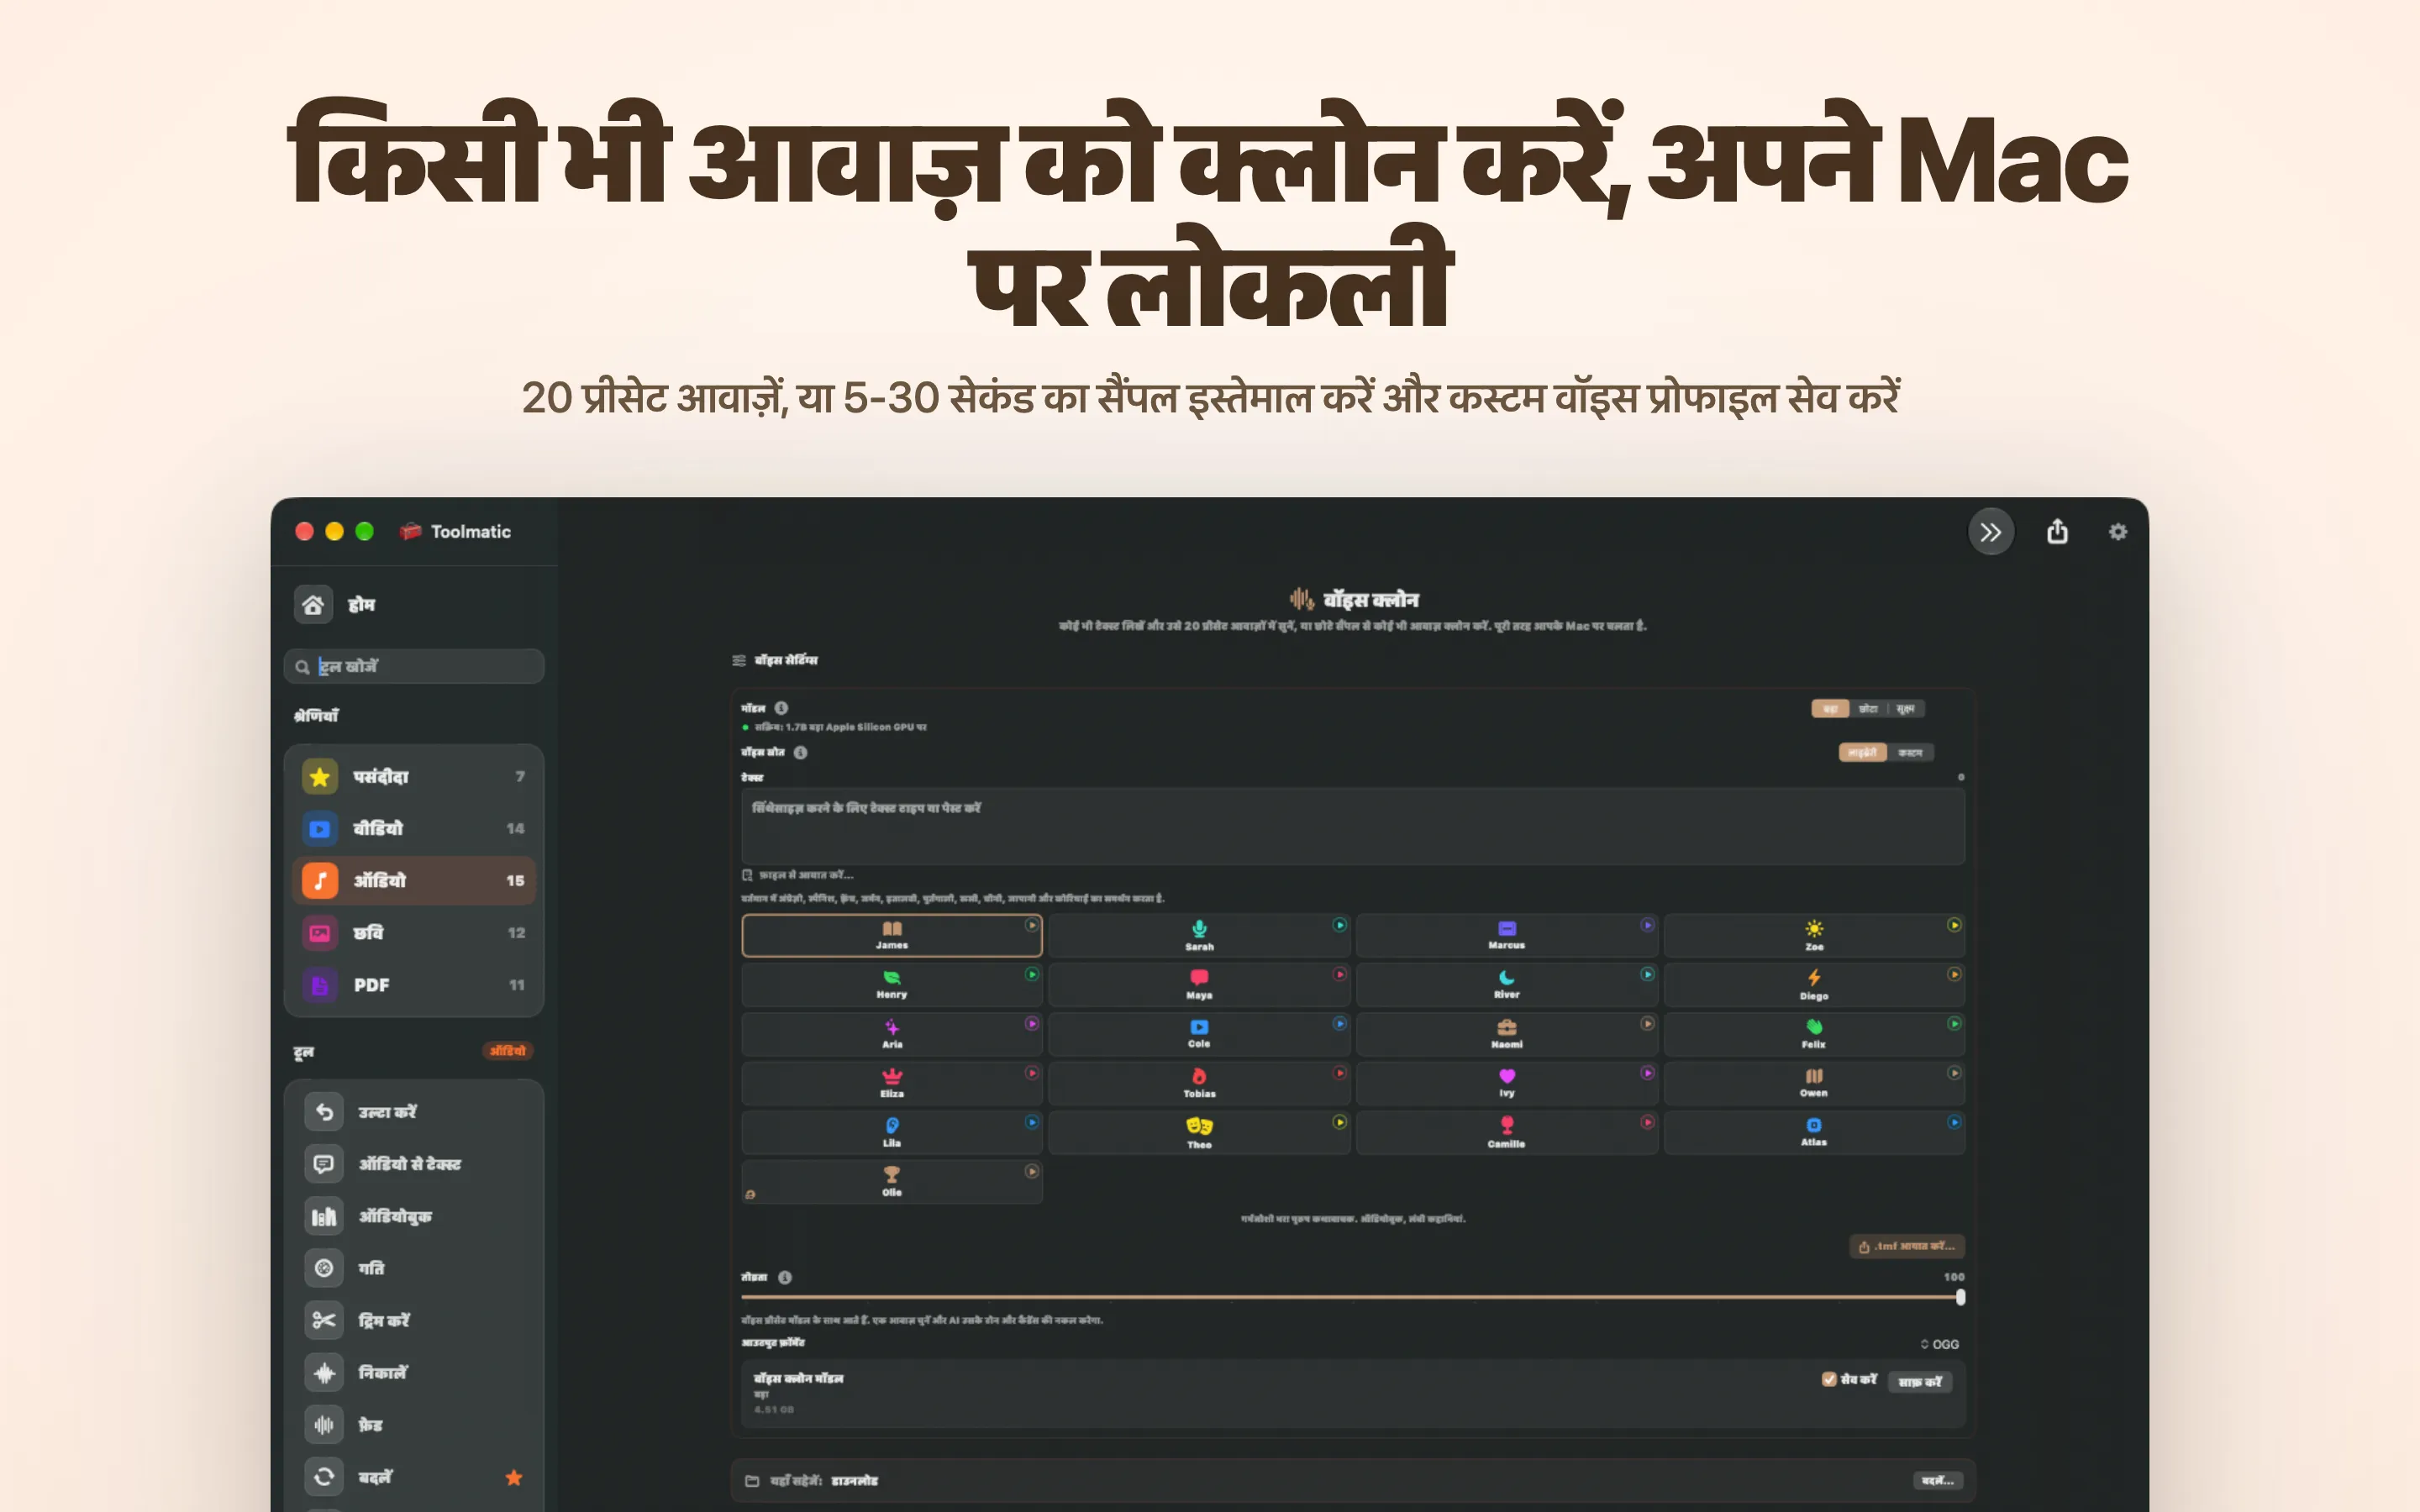Adjust the तीव्रता intensity slider handle
2420x1512 pixels.
pyautogui.click(x=1960, y=1297)
